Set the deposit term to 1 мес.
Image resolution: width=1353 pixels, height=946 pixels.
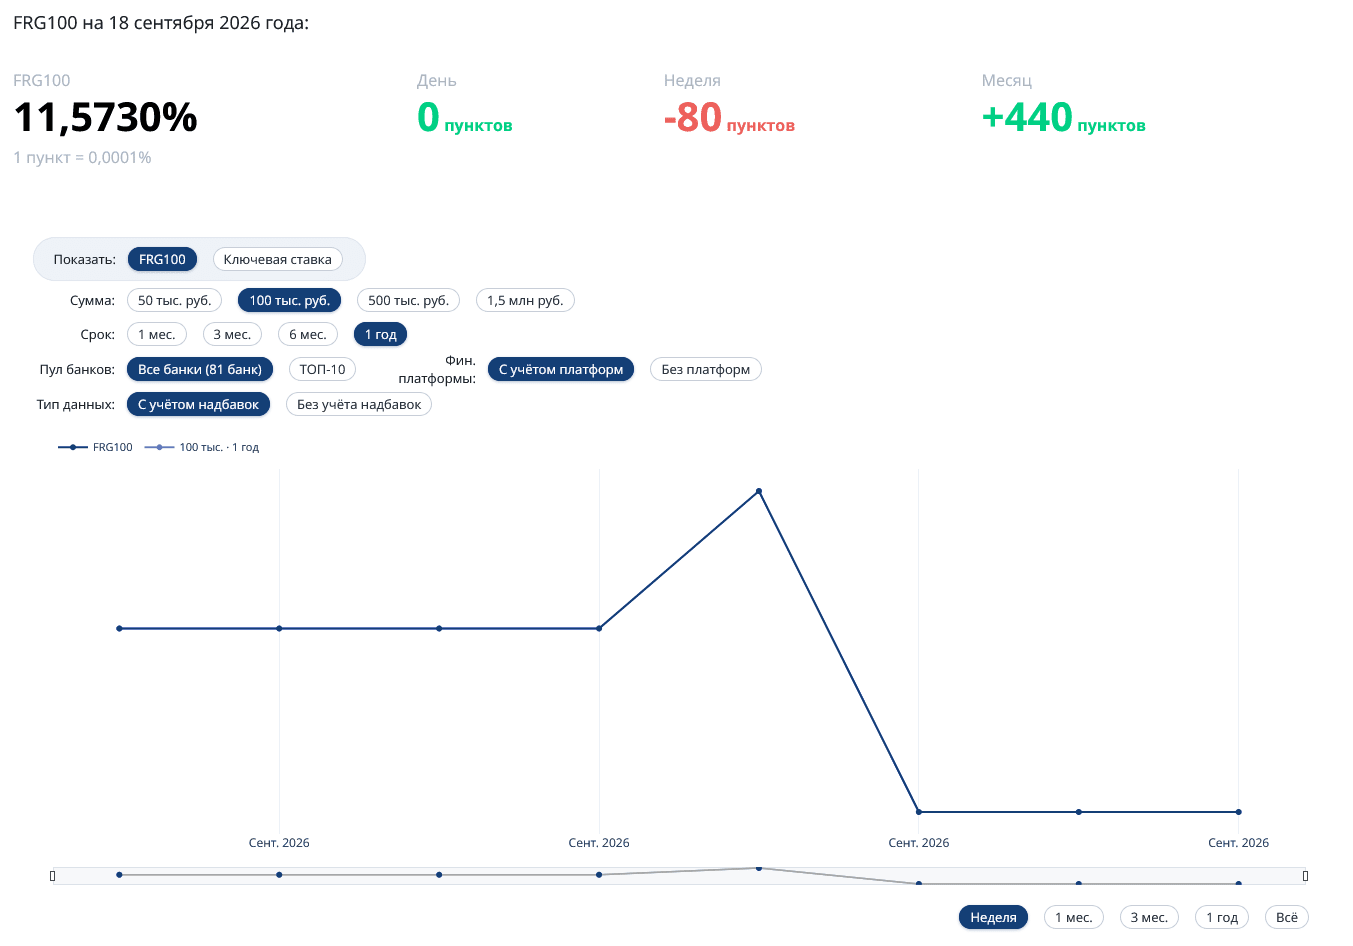pyautogui.click(x=157, y=334)
